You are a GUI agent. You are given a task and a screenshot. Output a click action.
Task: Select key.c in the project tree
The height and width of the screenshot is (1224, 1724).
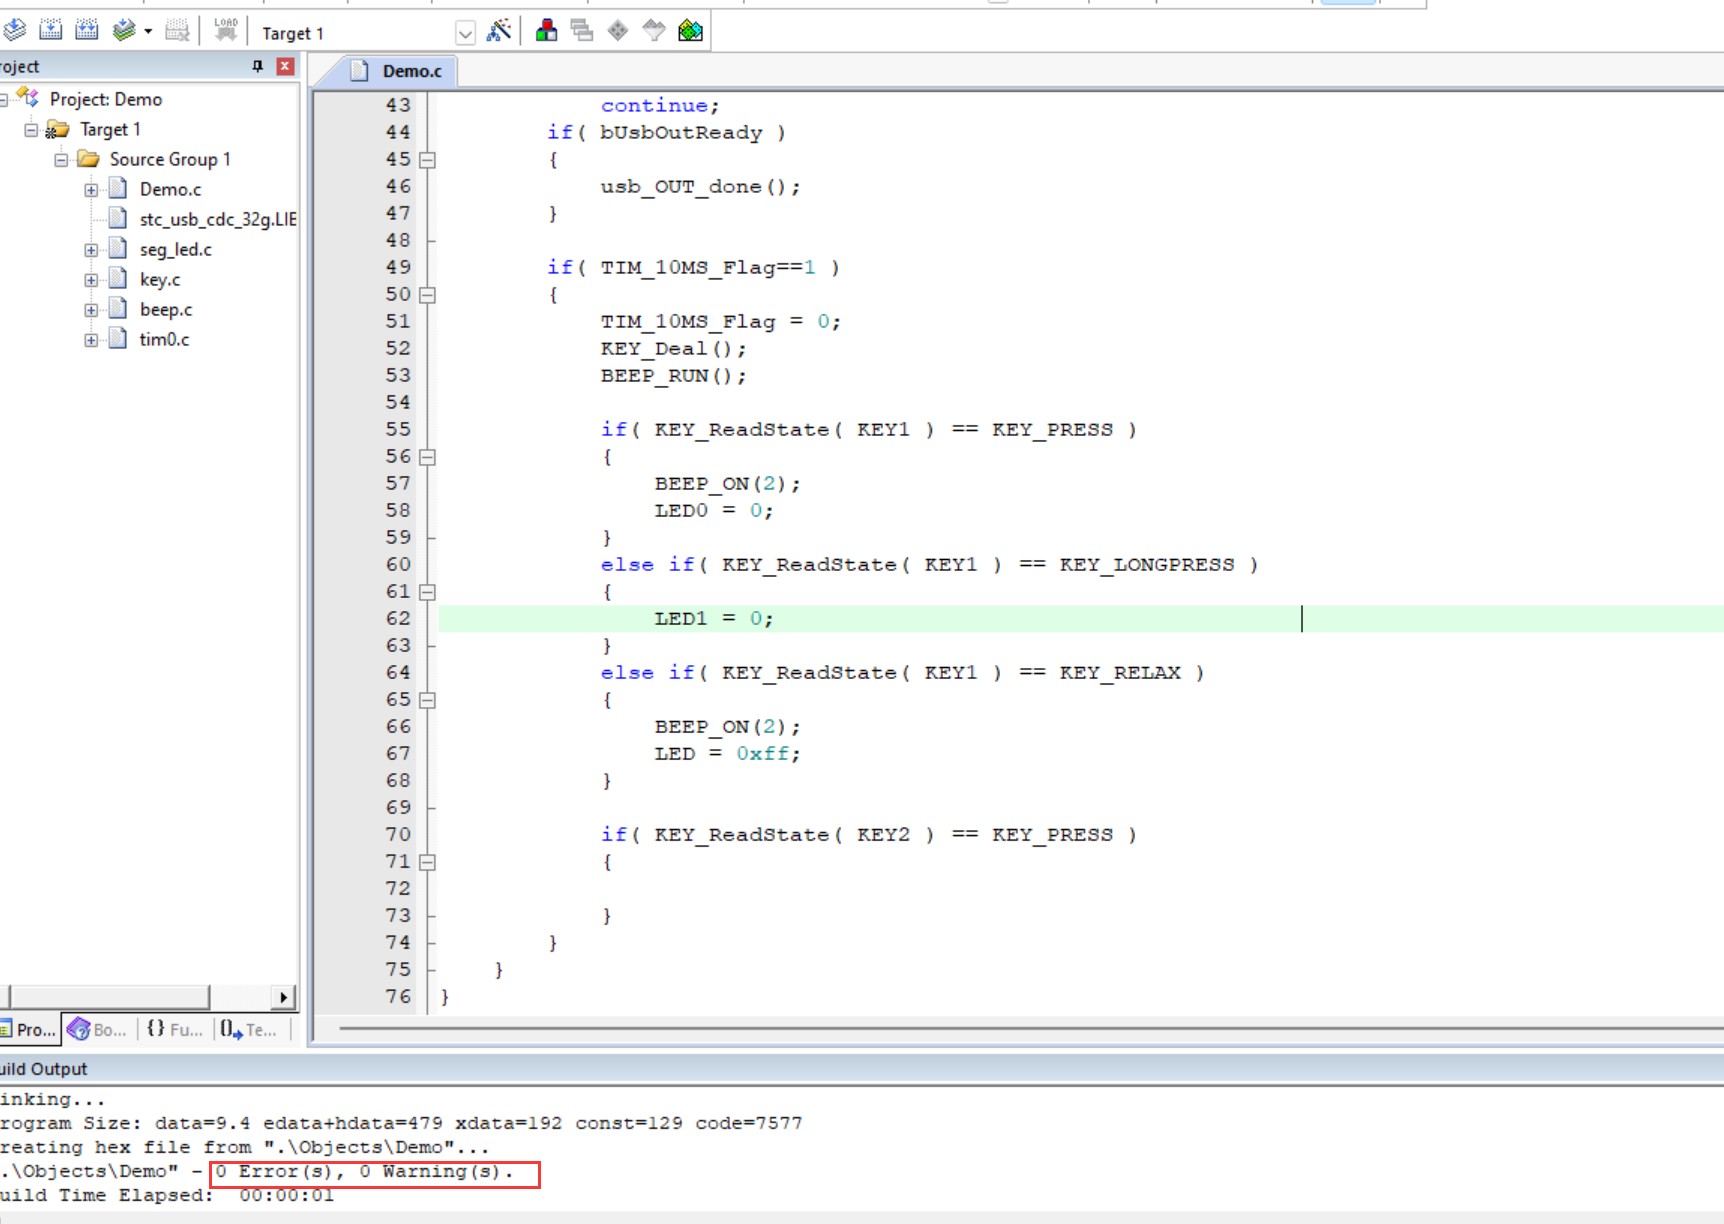click(160, 279)
